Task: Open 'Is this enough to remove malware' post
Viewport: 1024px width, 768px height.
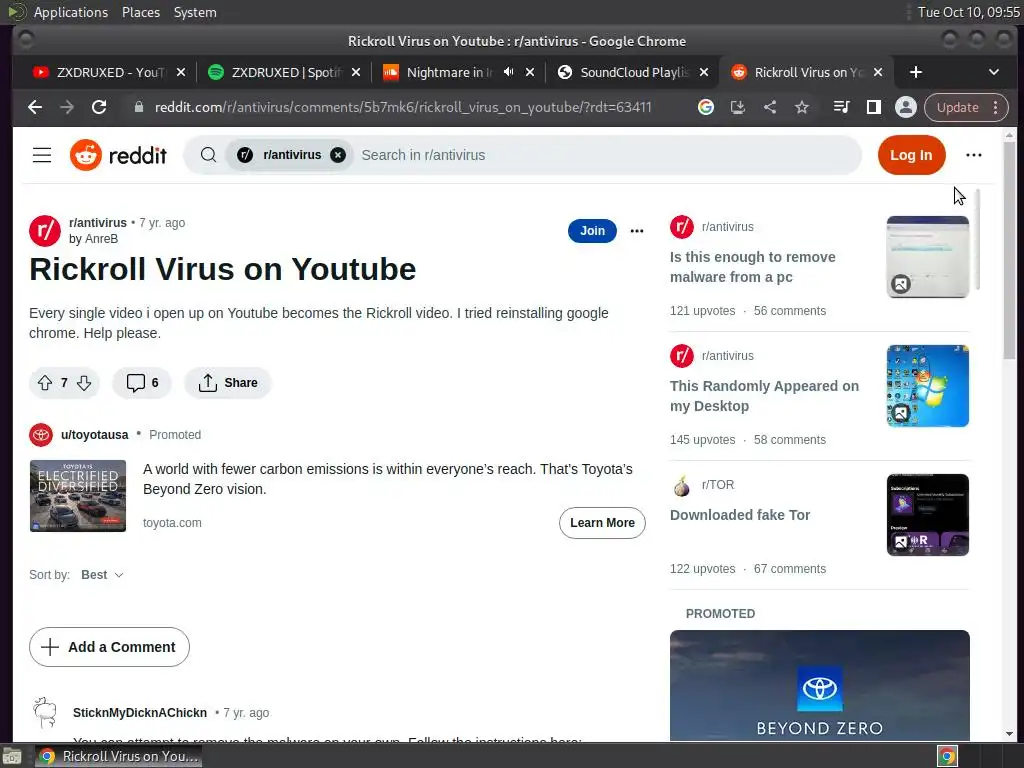Action: 752,267
